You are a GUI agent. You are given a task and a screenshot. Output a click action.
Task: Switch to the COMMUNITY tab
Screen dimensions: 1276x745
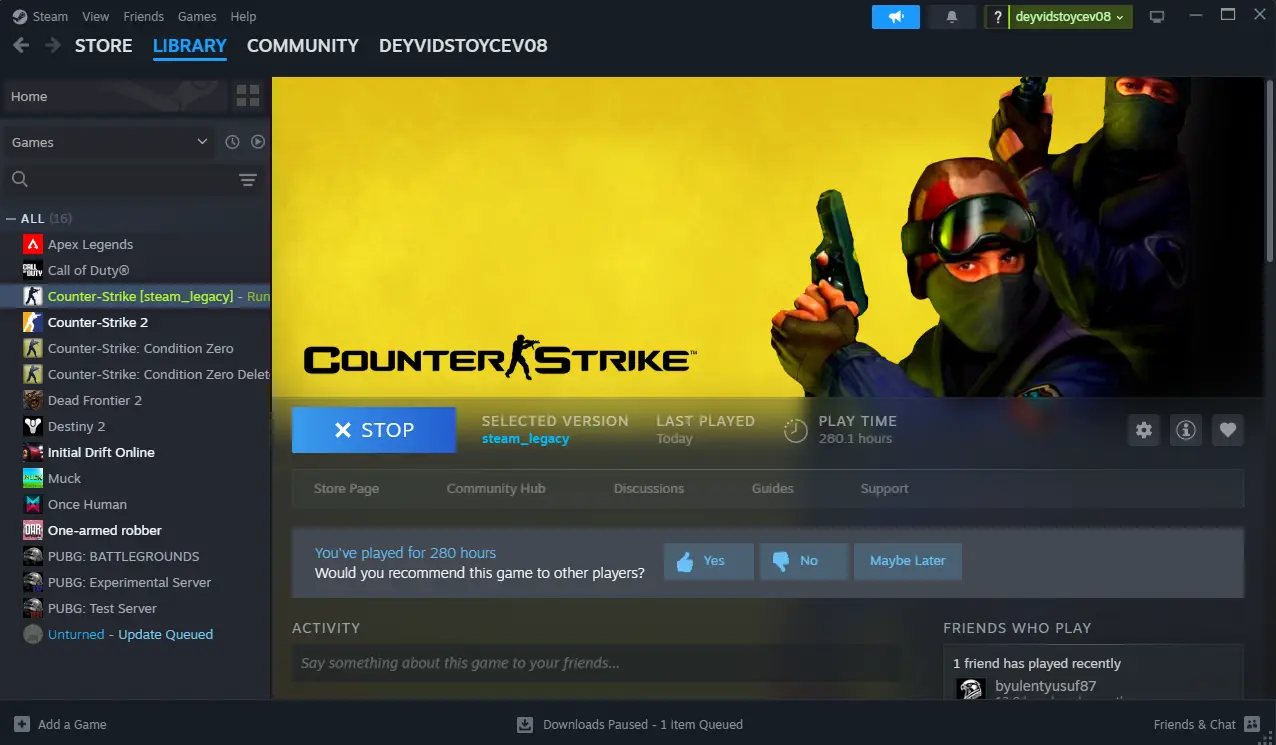[302, 46]
